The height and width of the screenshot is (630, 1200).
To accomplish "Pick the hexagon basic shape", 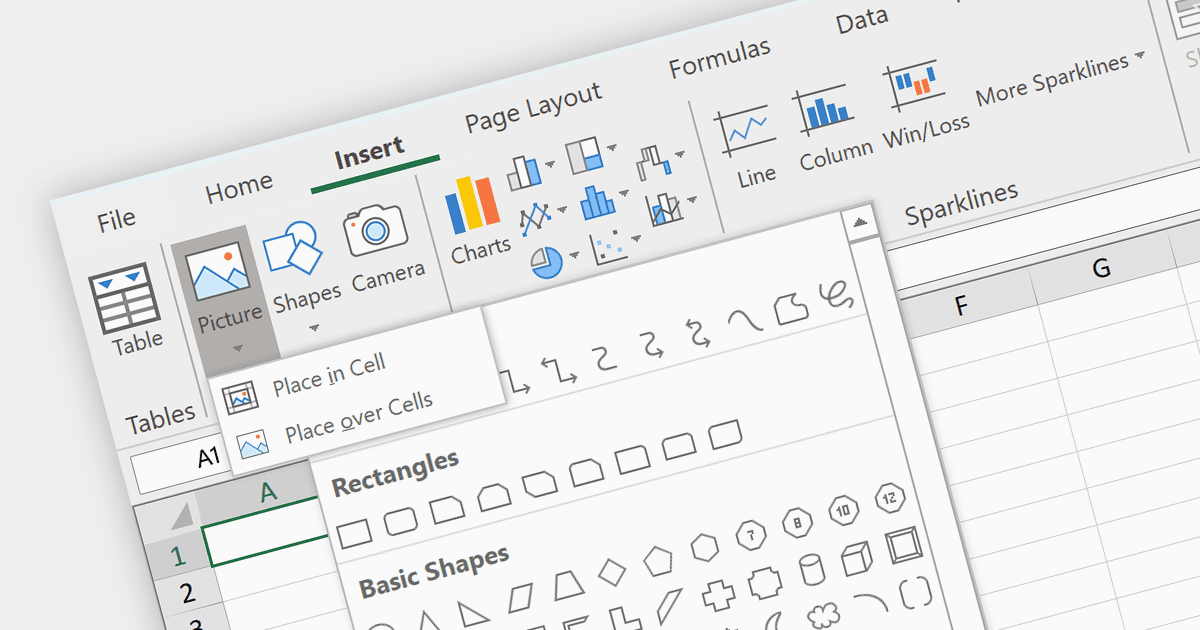I will (x=705, y=546).
